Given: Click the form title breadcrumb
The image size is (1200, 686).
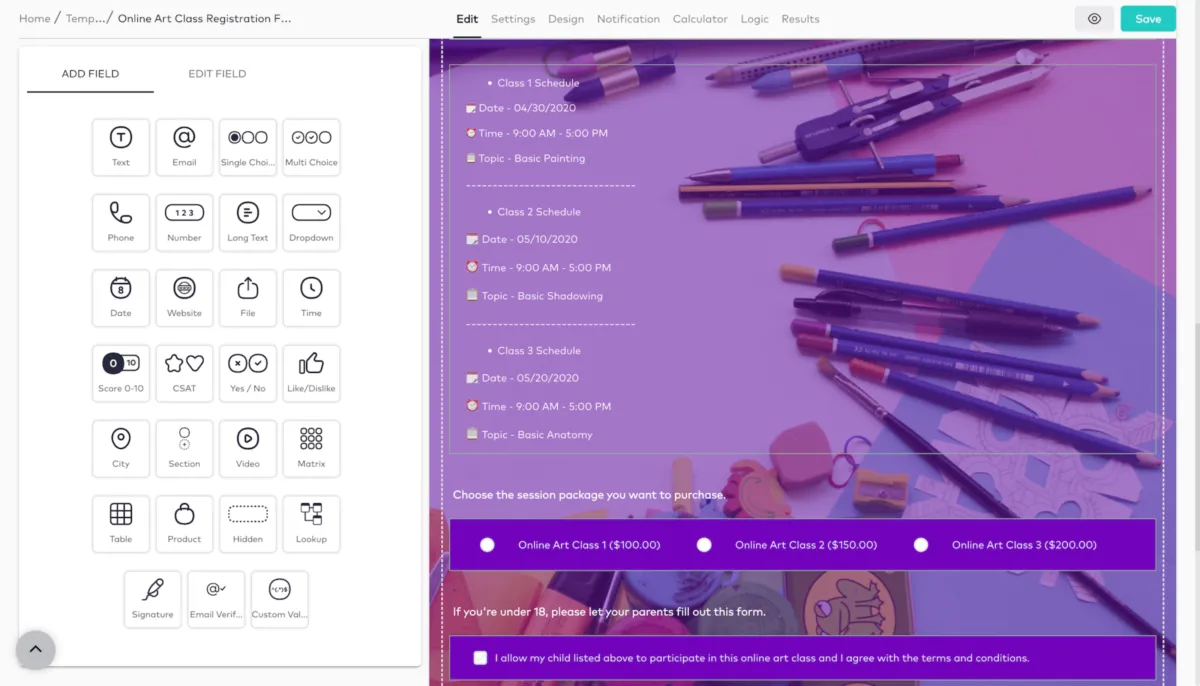Looking at the screenshot, I should click(x=205, y=19).
